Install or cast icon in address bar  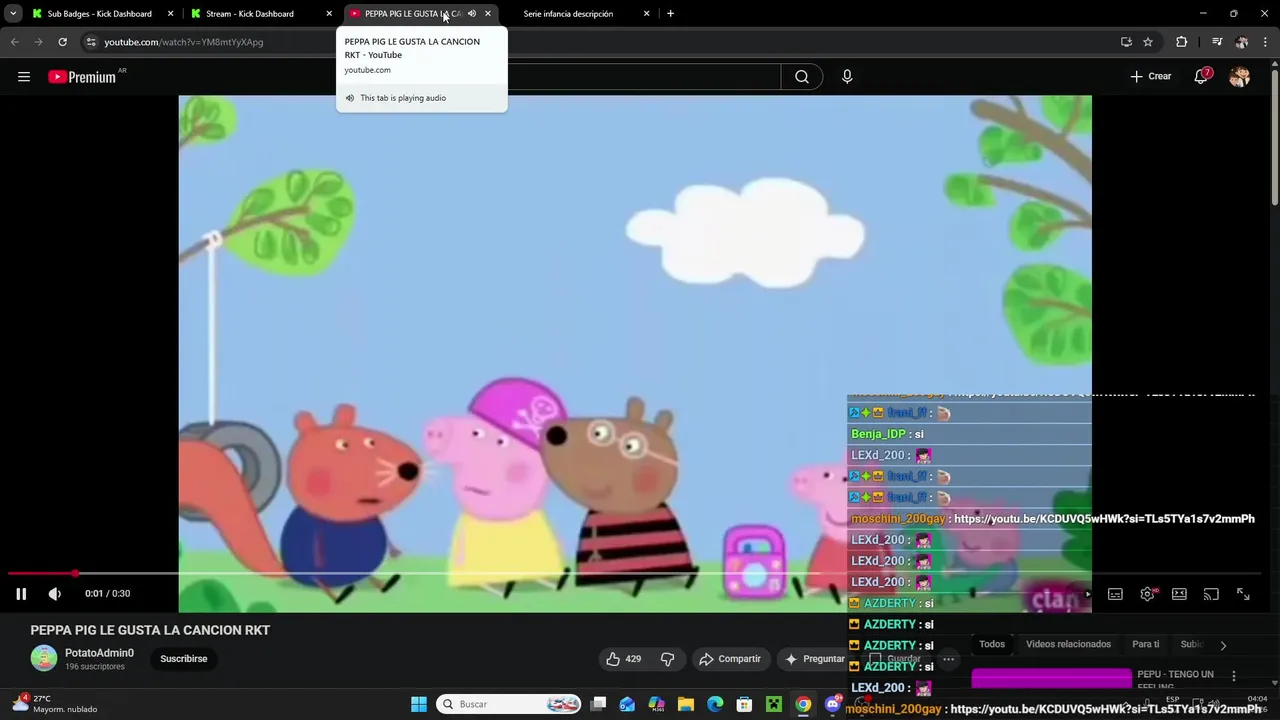(x=1126, y=42)
